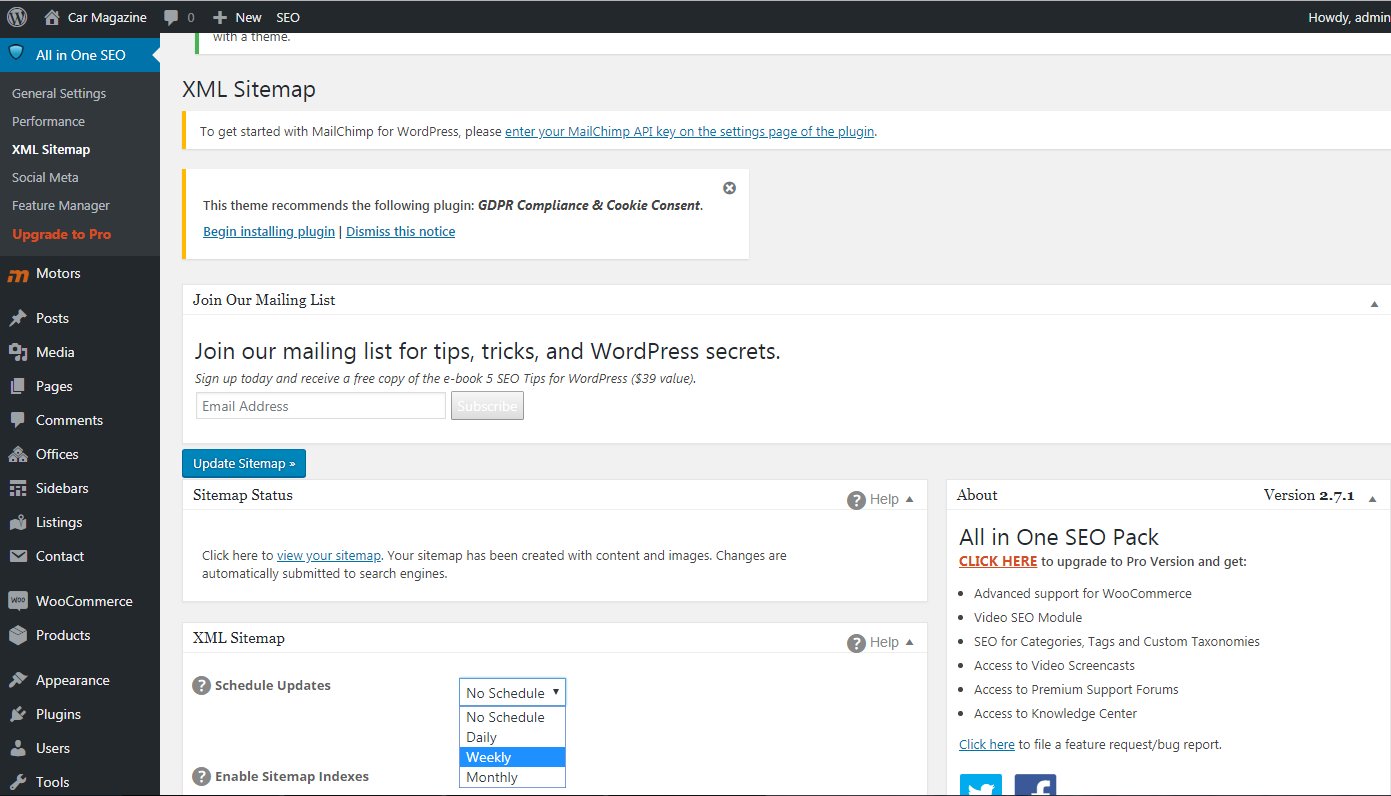
Task: Click the Twitter icon in About panel
Action: click(x=980, y=785)
